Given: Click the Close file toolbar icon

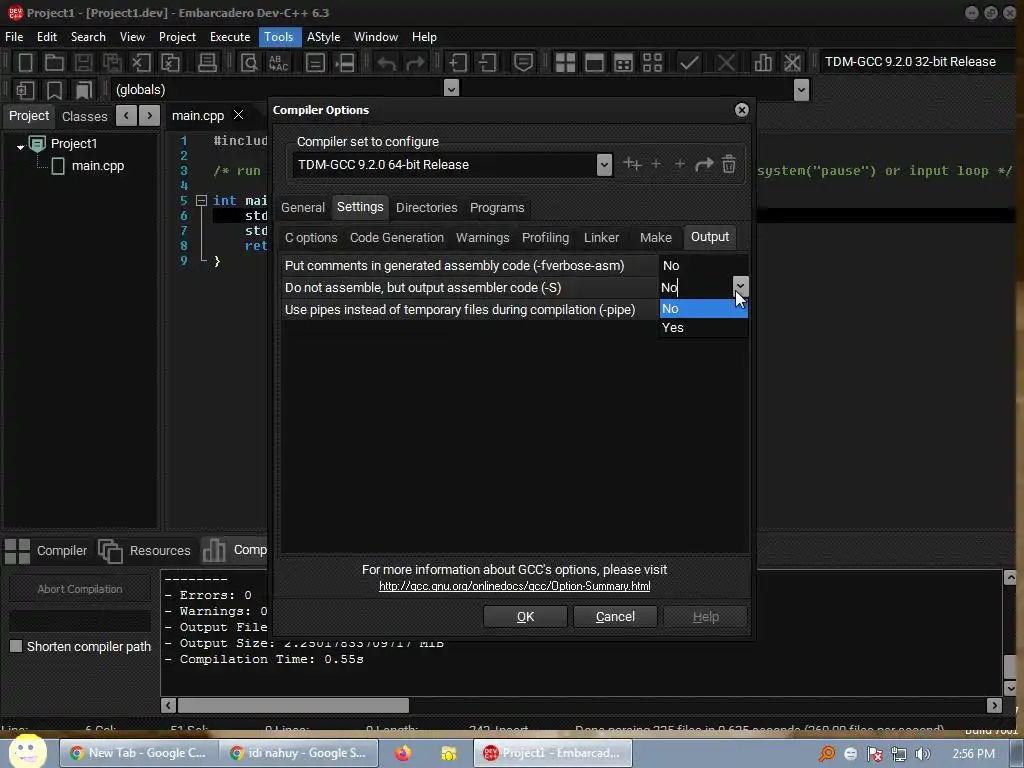Looking at the screenshot, I should point(141,62).
